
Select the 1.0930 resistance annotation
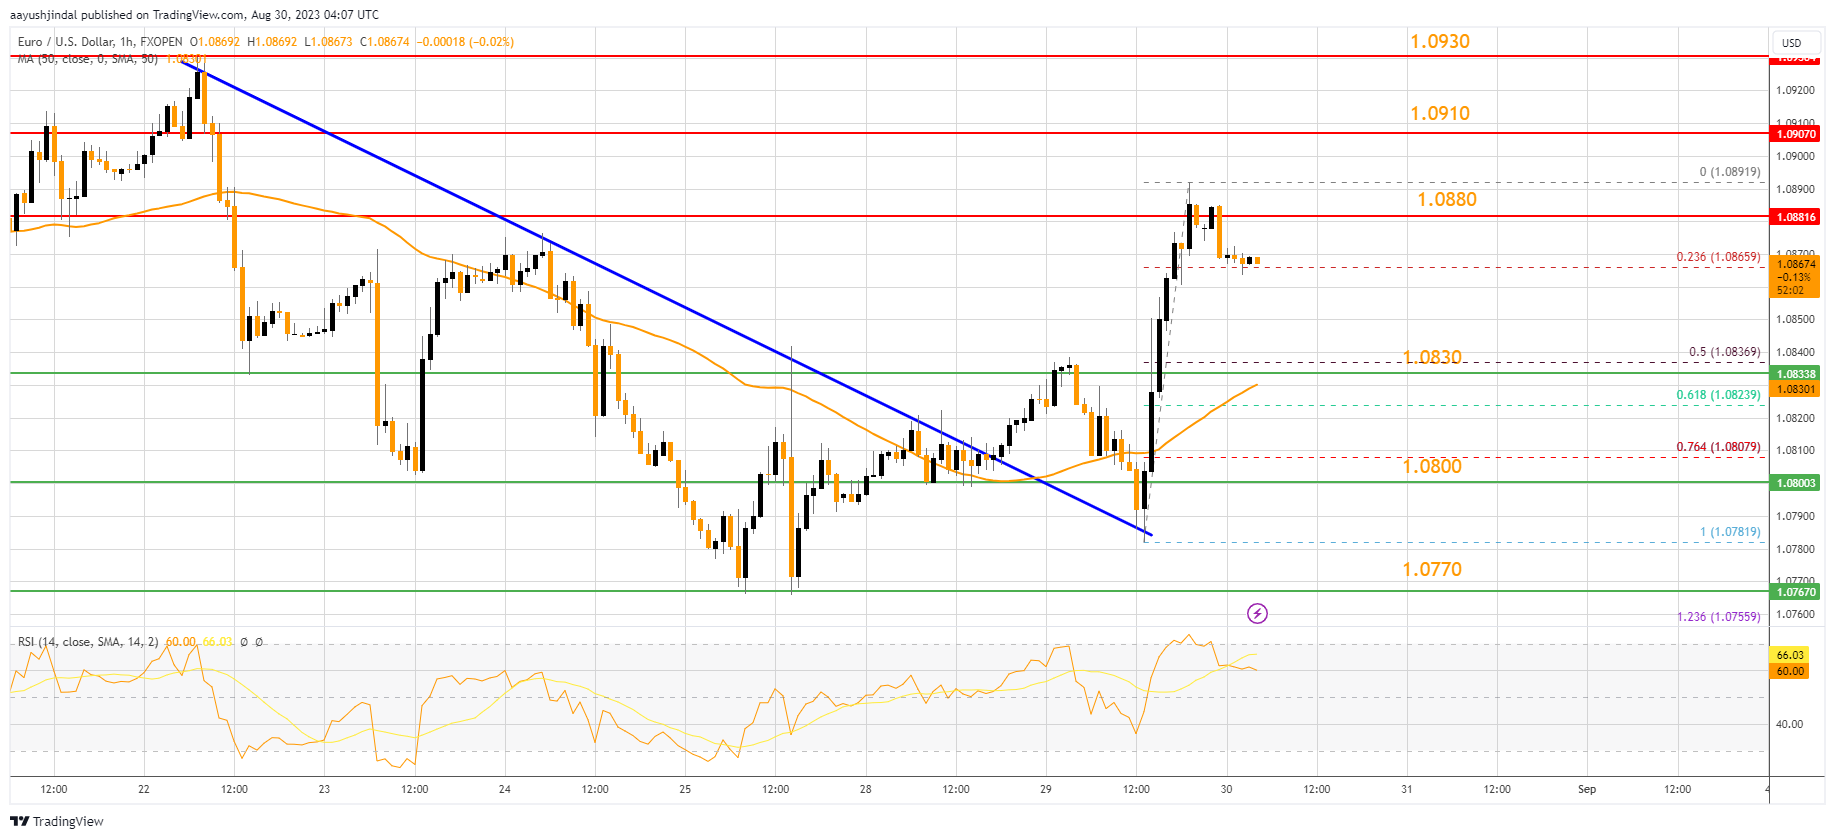(1440, 41)
